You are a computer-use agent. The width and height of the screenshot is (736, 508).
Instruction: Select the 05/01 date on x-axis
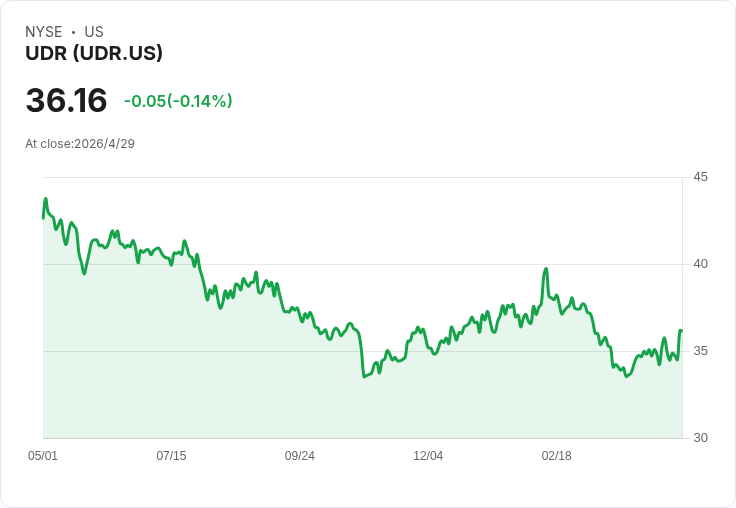pos(43,456)
